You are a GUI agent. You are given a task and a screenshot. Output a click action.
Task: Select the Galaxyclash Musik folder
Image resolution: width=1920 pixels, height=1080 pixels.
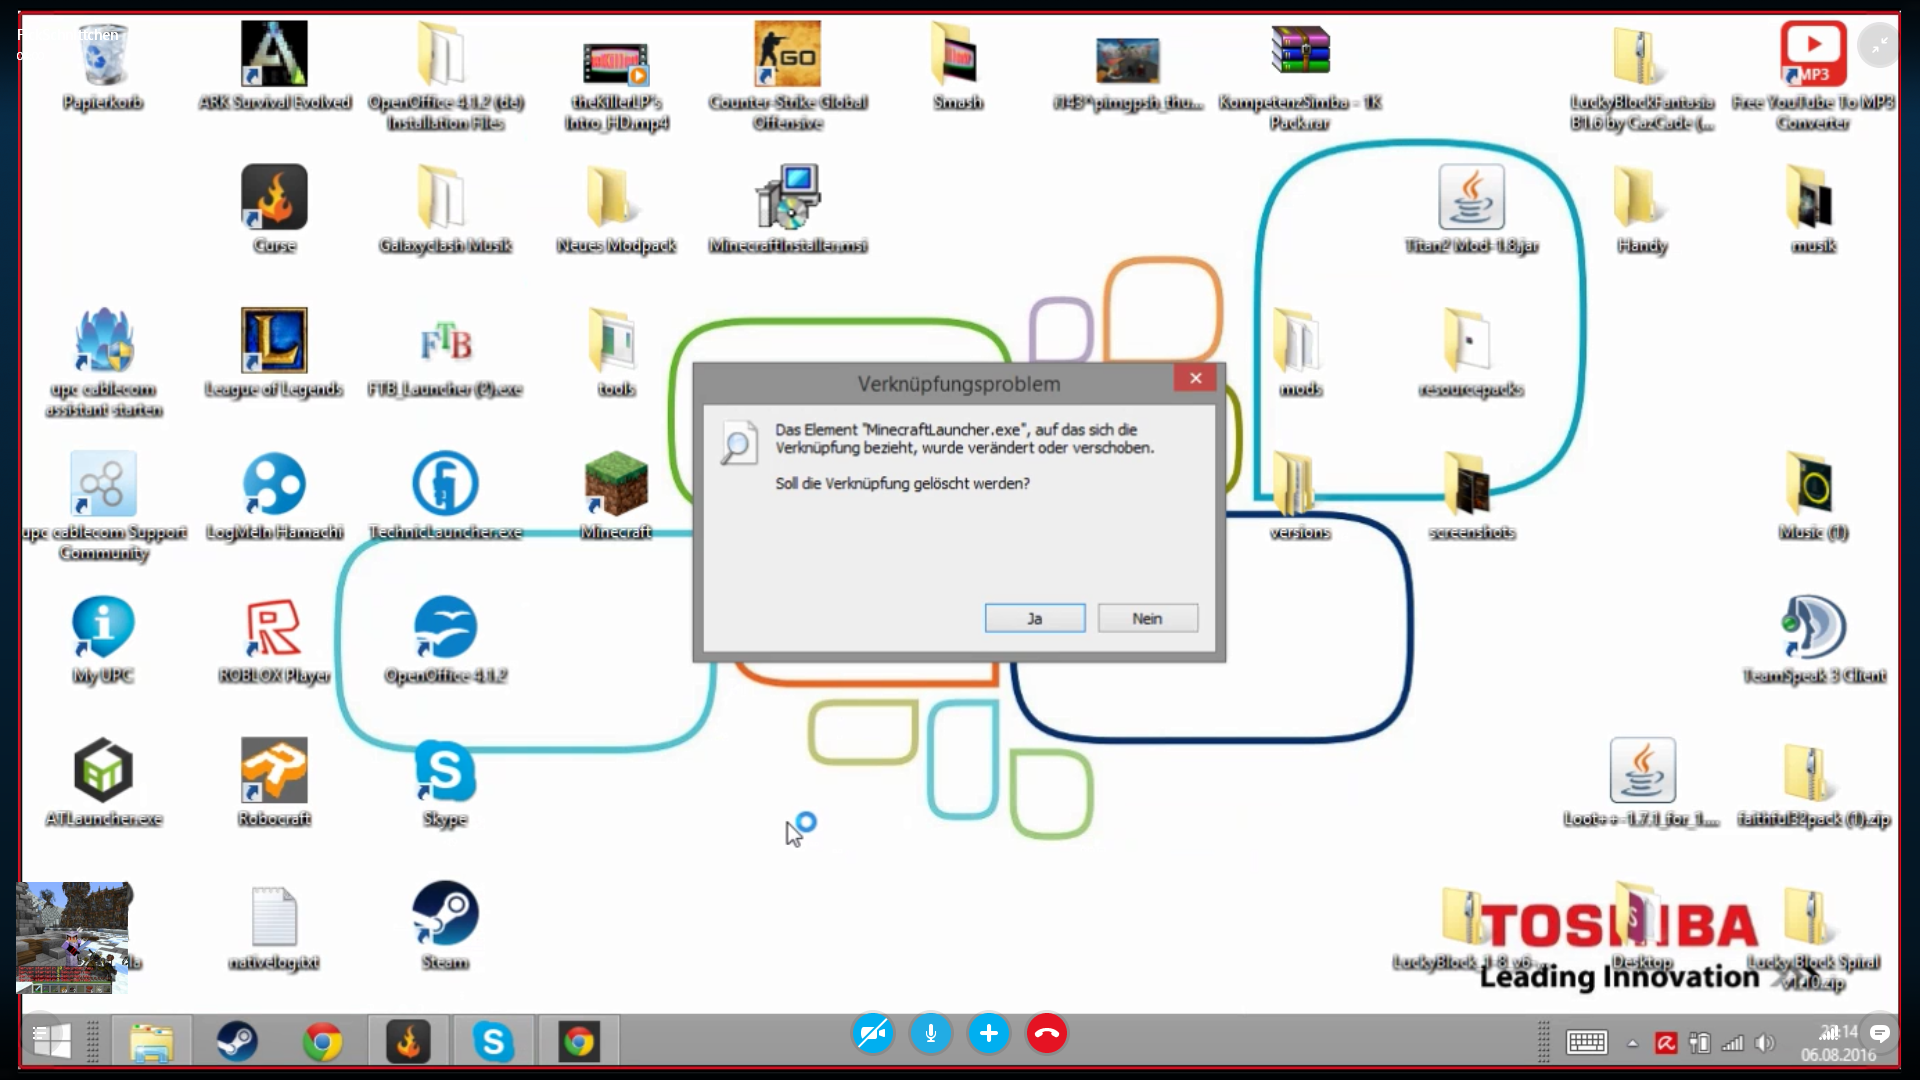[x=445, y=210]
